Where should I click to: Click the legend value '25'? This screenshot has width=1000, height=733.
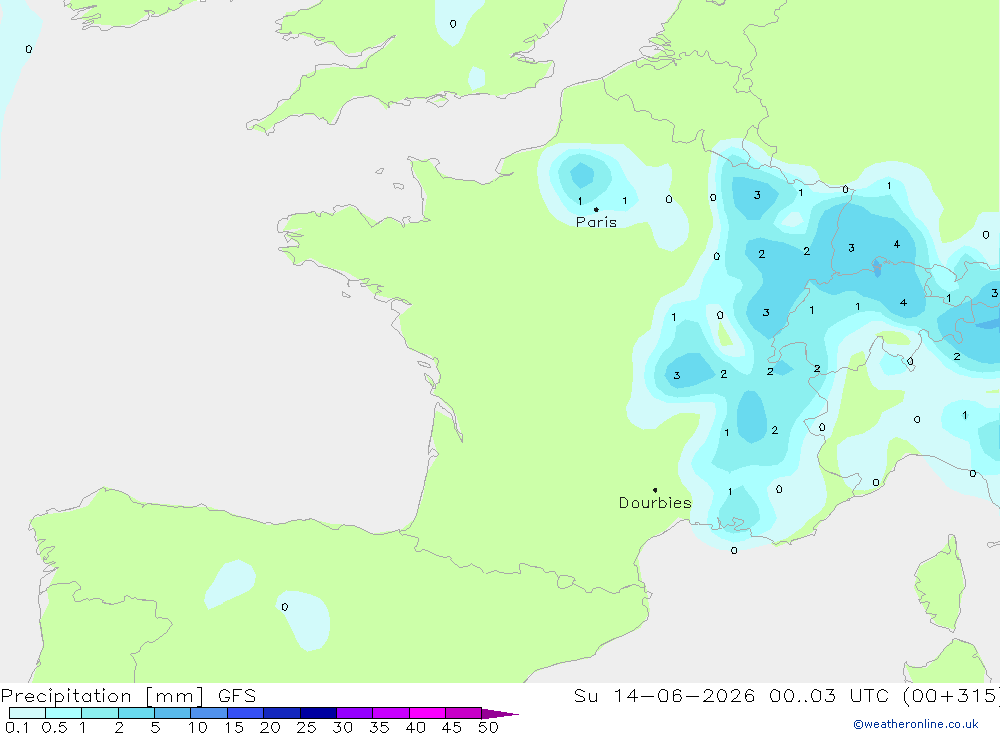[x=306, y=727]
